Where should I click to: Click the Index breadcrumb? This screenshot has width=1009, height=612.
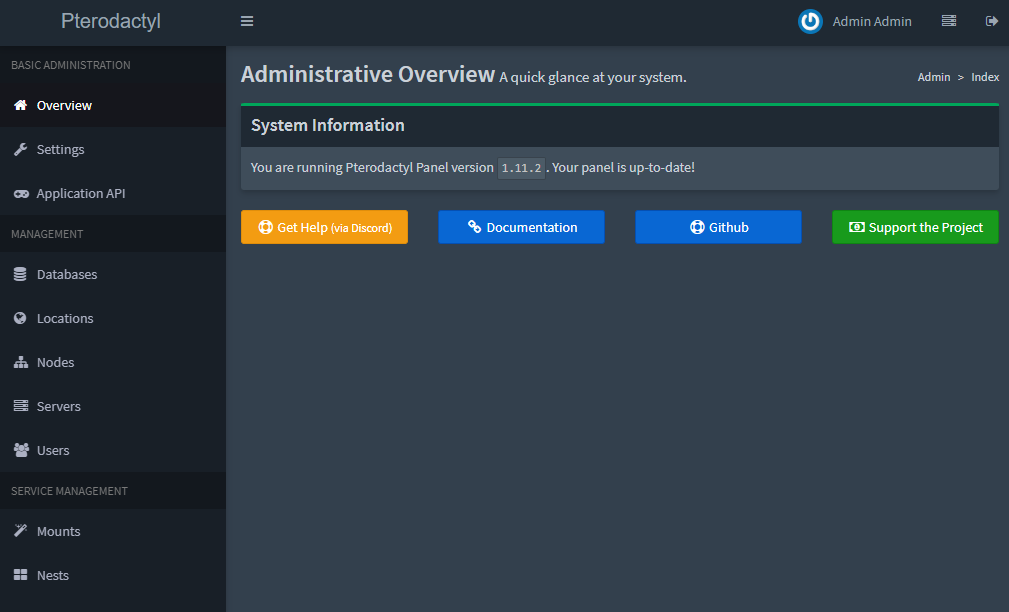tap(985, 77)
